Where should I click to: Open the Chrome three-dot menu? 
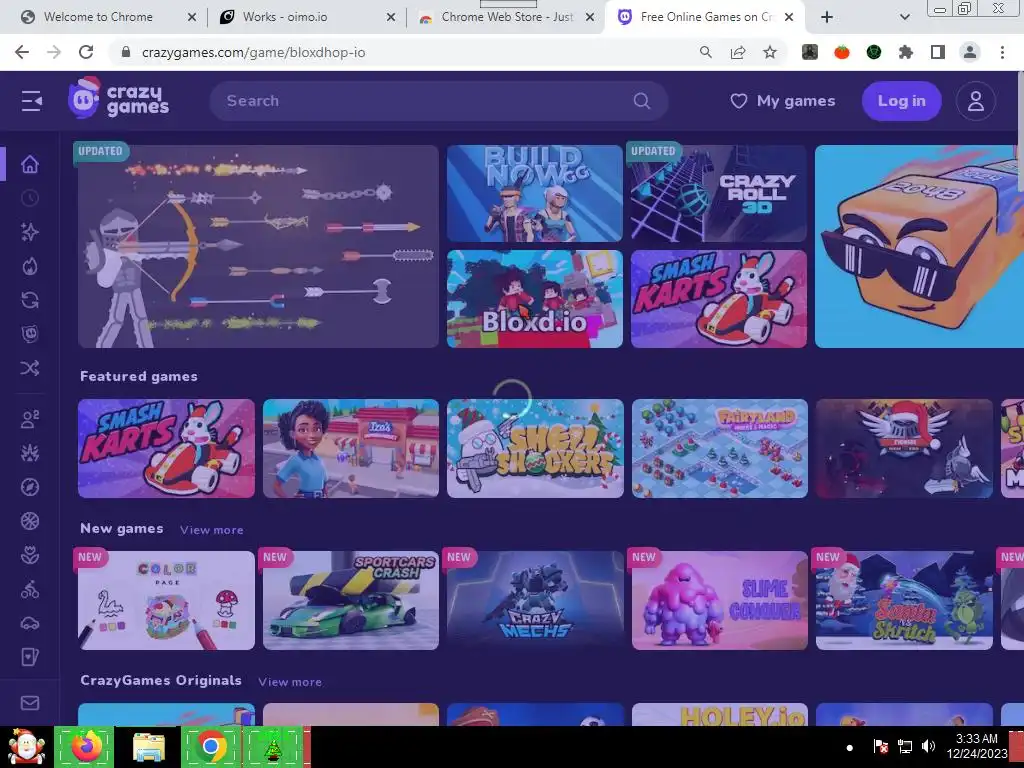(x=1002, y=52)
